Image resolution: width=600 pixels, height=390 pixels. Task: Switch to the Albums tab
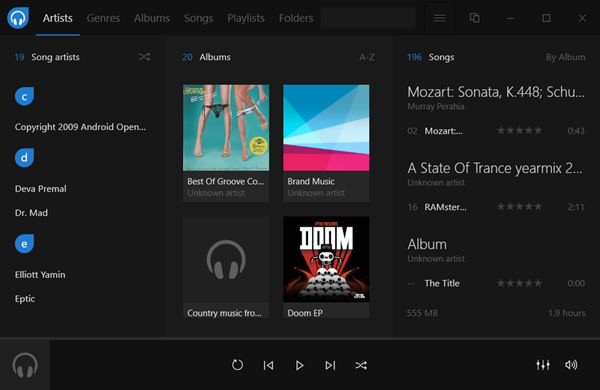point(152,18)
